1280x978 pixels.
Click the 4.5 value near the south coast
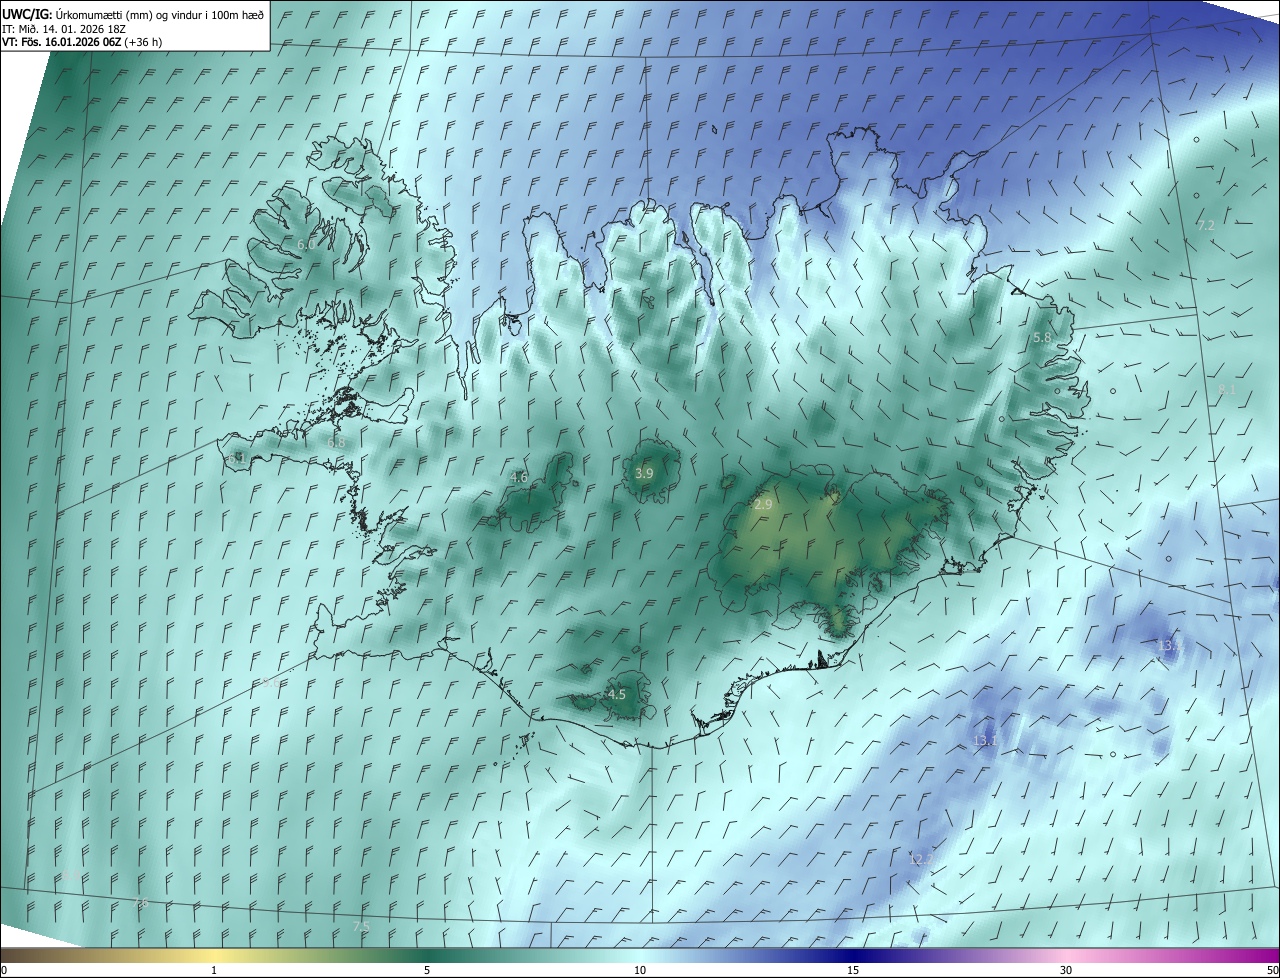617,694
